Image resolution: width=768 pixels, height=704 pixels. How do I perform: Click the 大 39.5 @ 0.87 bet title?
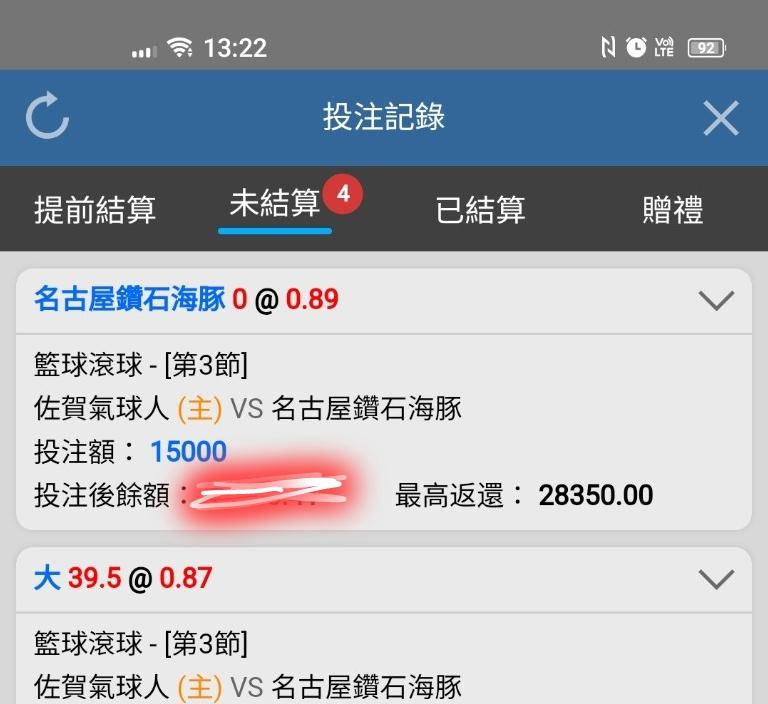point(123,578)
